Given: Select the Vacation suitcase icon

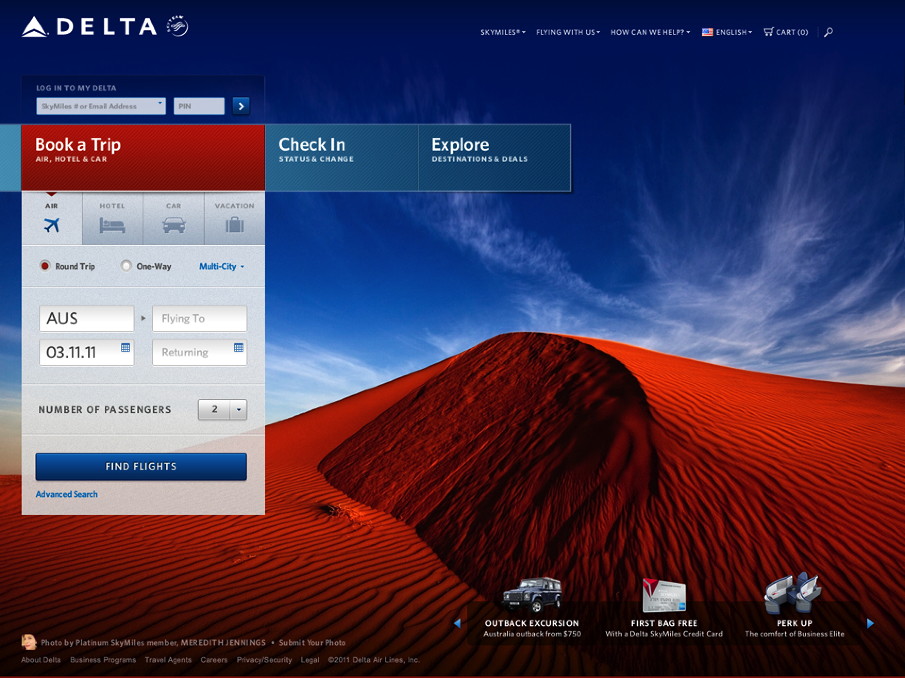Looking at the screenshot, I should pyautogui.click(x=234, y=224).
